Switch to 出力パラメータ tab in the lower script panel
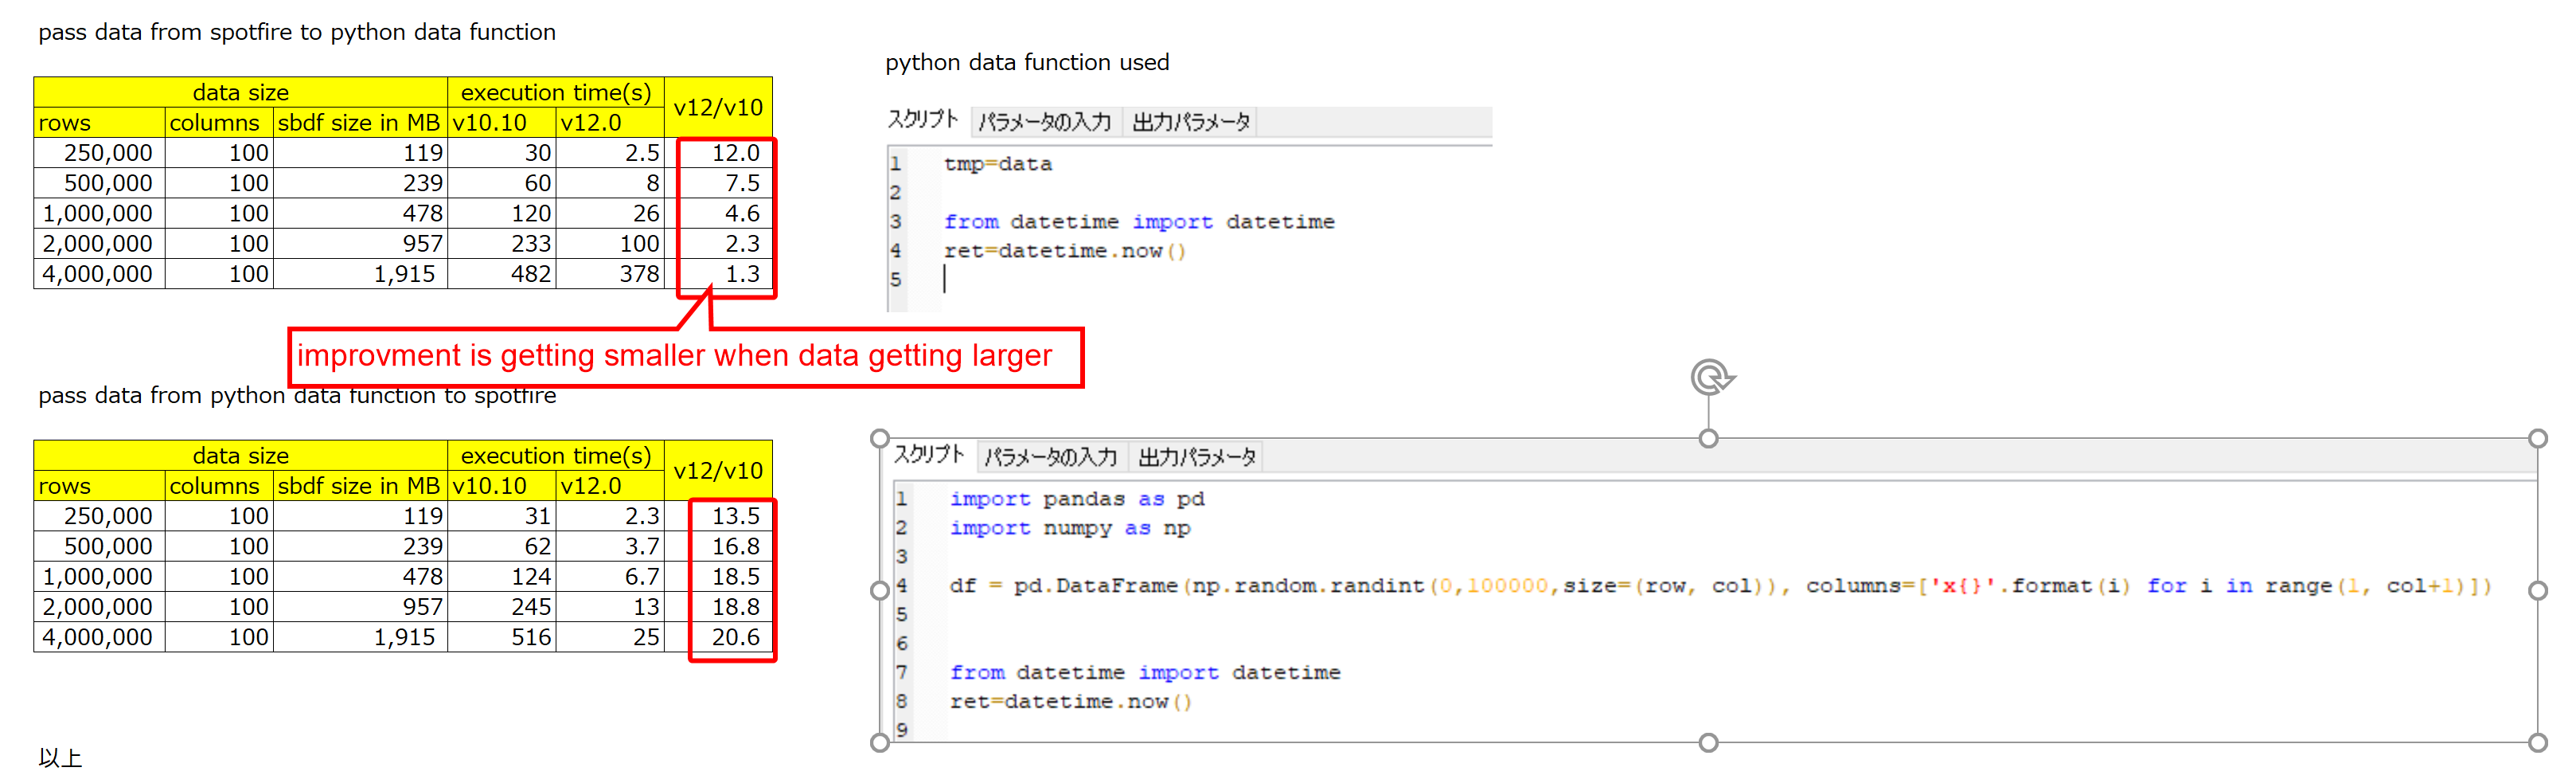The height and width of the screenshot is (783, 2576). point(1196,457)
